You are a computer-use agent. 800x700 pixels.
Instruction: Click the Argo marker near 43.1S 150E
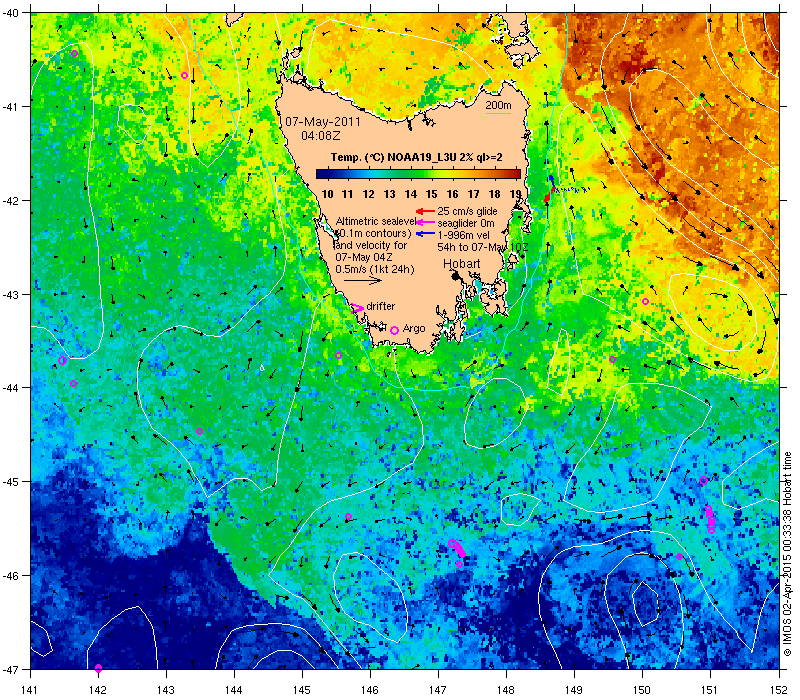coord(645,302)
